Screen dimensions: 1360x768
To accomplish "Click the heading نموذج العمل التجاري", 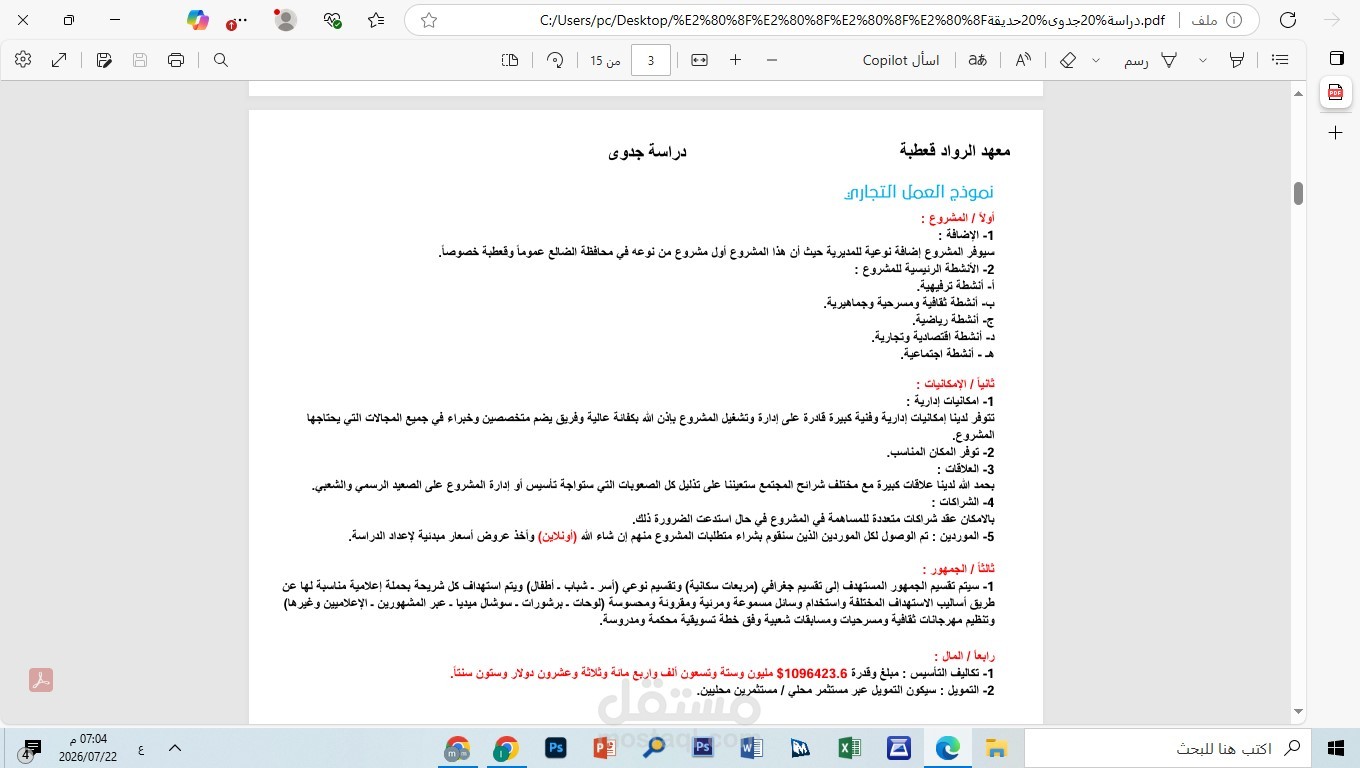I will click(919, 192).
